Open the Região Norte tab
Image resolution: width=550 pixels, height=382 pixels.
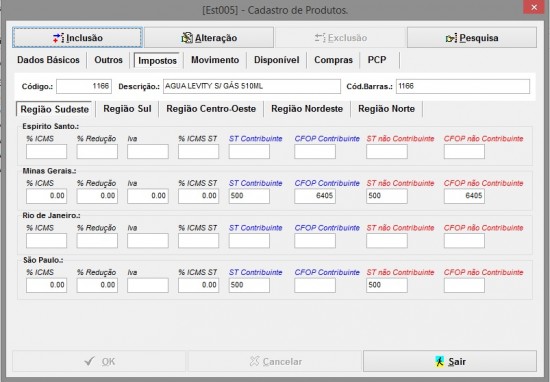click(x=387, y=109)
